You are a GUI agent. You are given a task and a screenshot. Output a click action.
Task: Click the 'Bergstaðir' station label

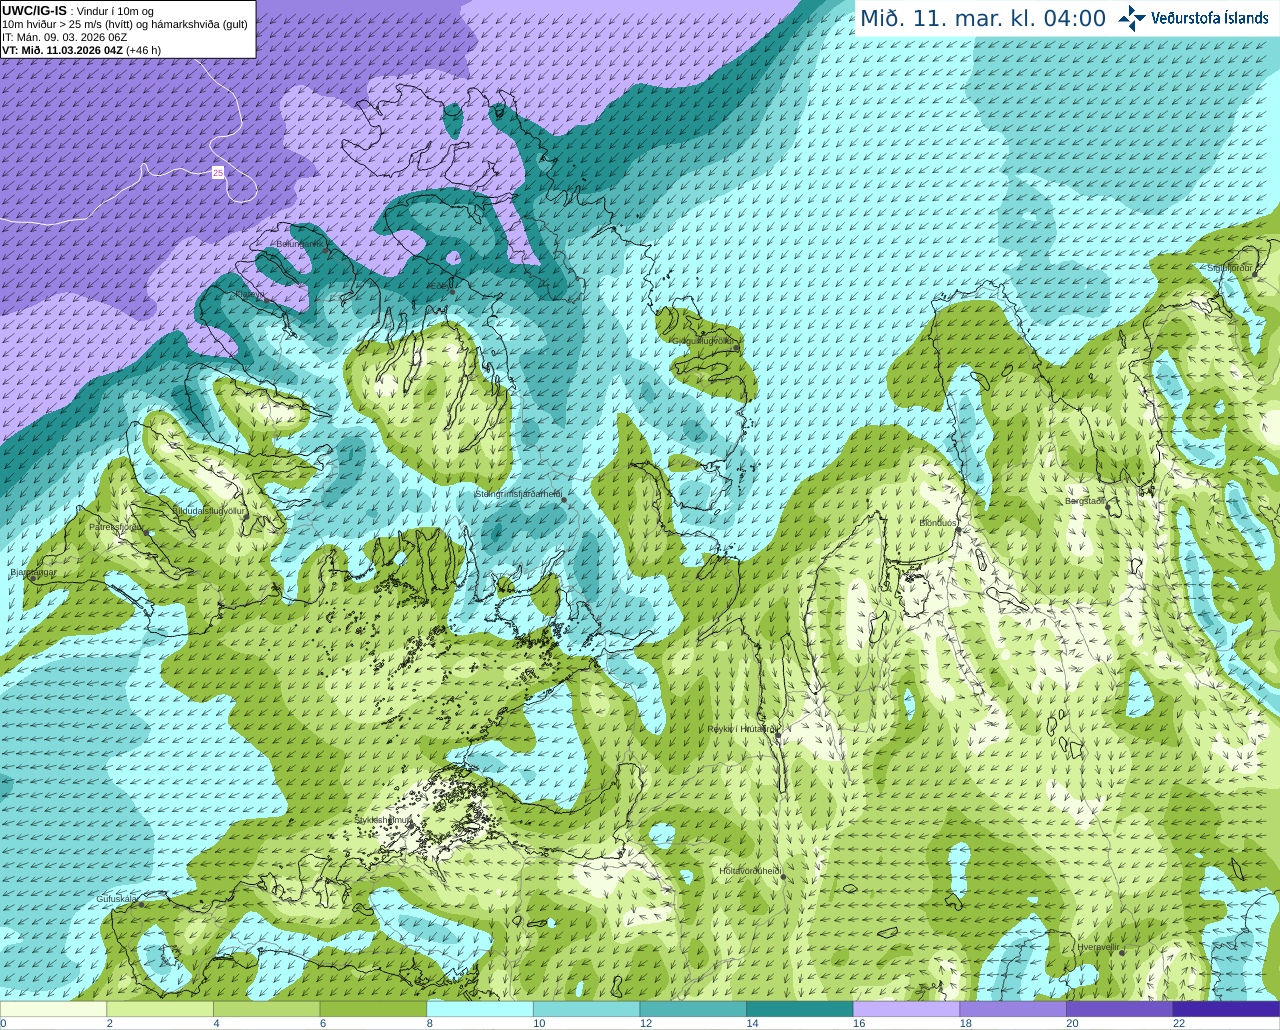coord(1085,501)
